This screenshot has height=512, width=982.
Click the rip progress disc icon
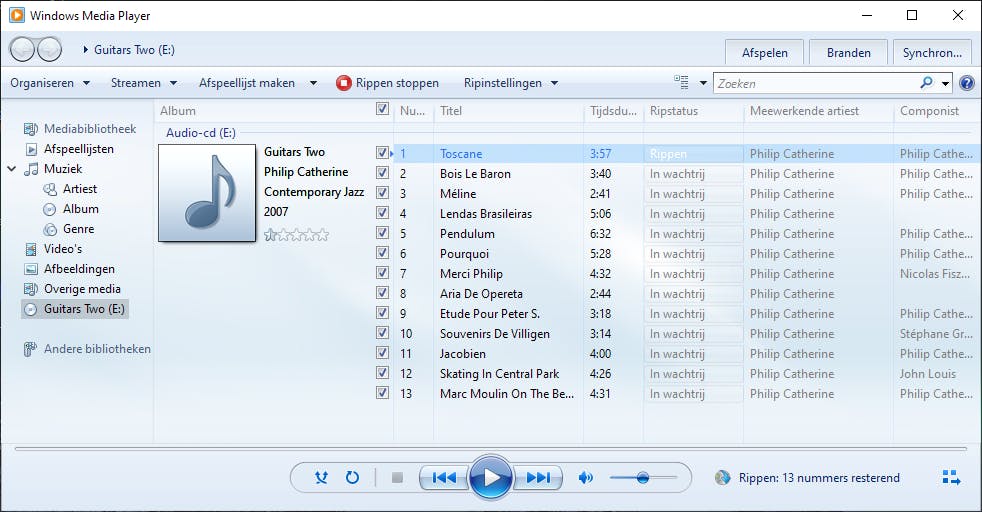[723, 478]
